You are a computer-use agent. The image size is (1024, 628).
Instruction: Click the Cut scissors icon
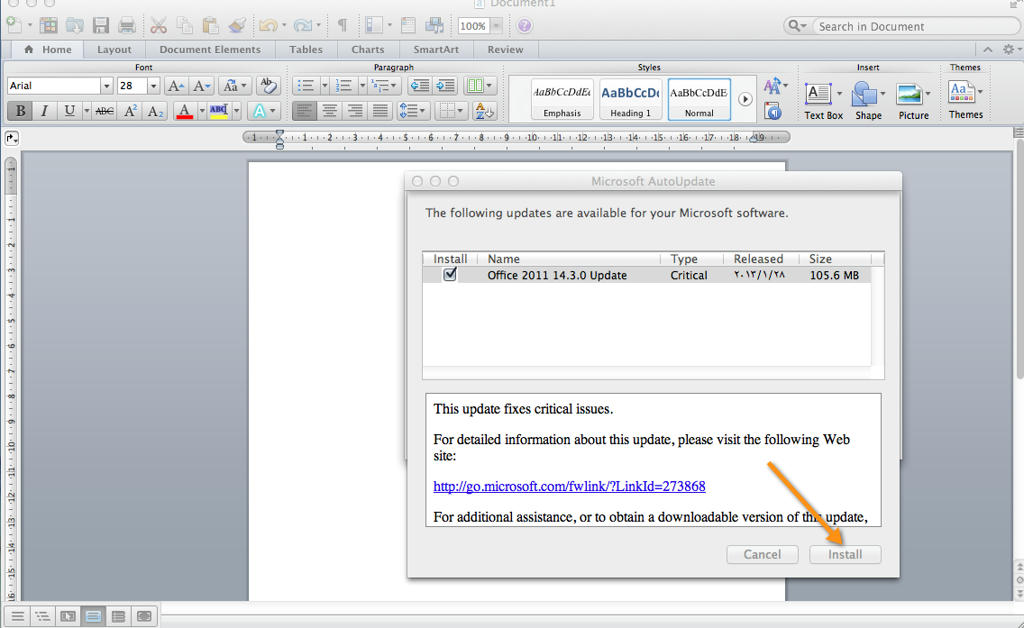(158, 25)
